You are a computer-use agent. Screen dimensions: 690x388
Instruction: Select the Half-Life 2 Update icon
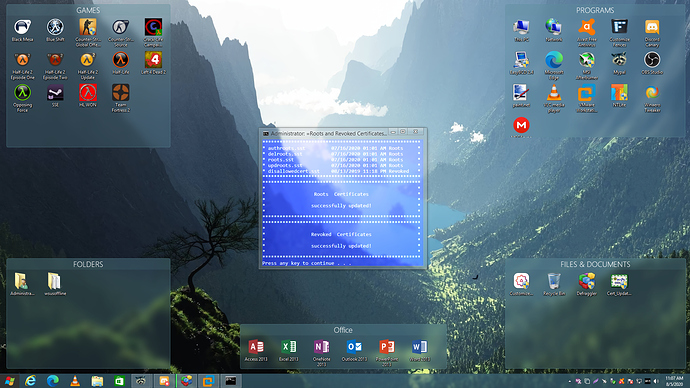tap(88, 66)
